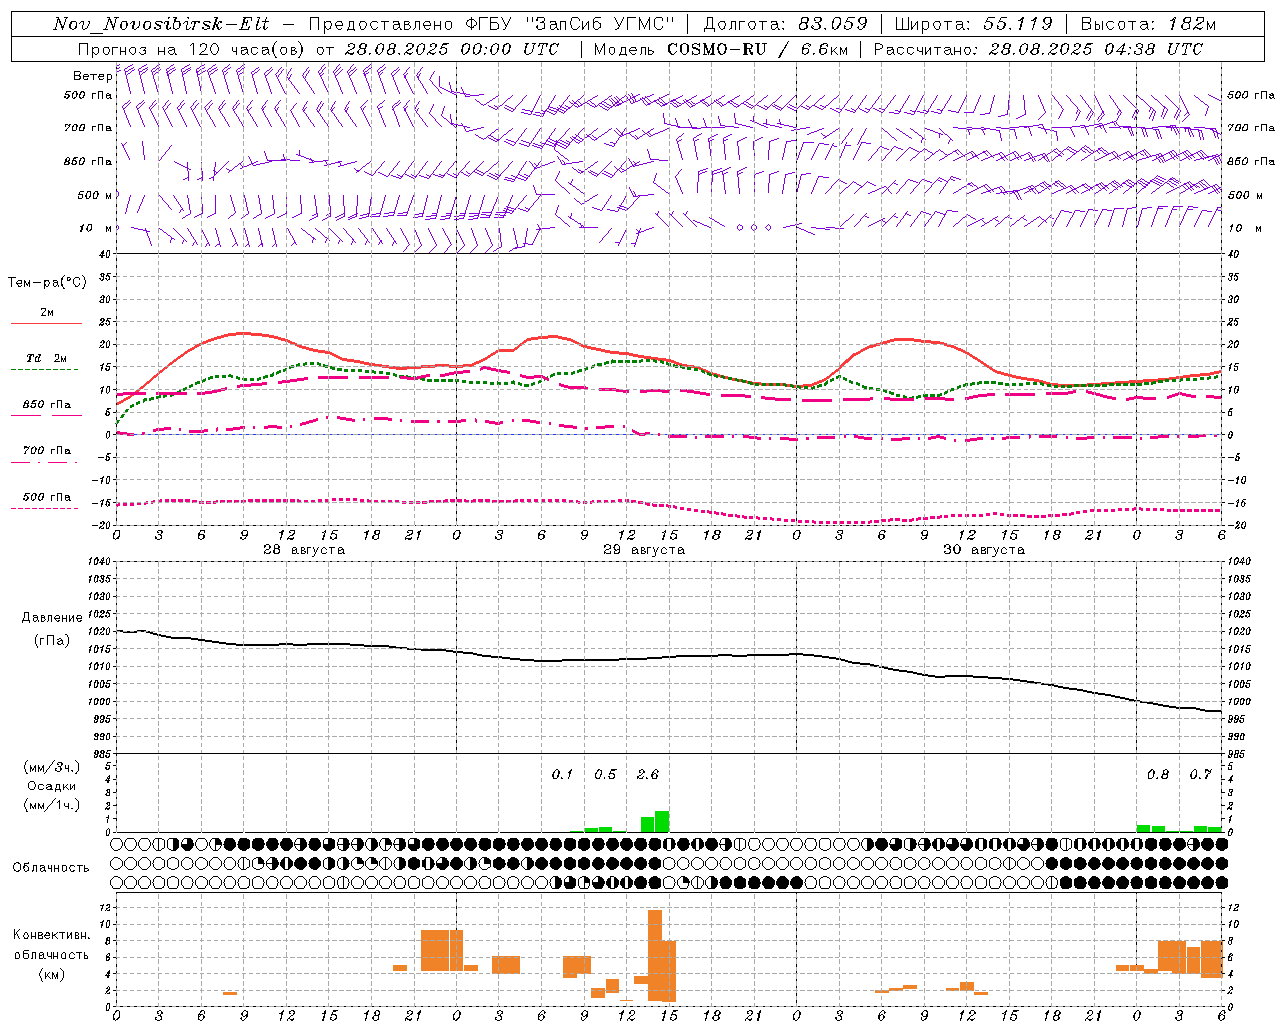The image size is (1280, 1024).
Task: Select the elevation text Высота: 182м
Action: pyautogui.click(x=1148, y=24)
